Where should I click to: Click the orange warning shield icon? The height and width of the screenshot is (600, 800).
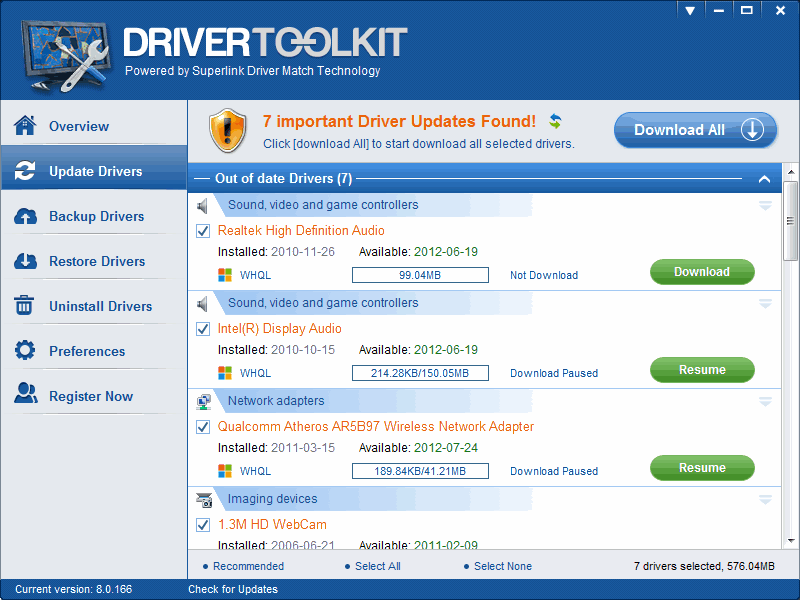[227, 131]
